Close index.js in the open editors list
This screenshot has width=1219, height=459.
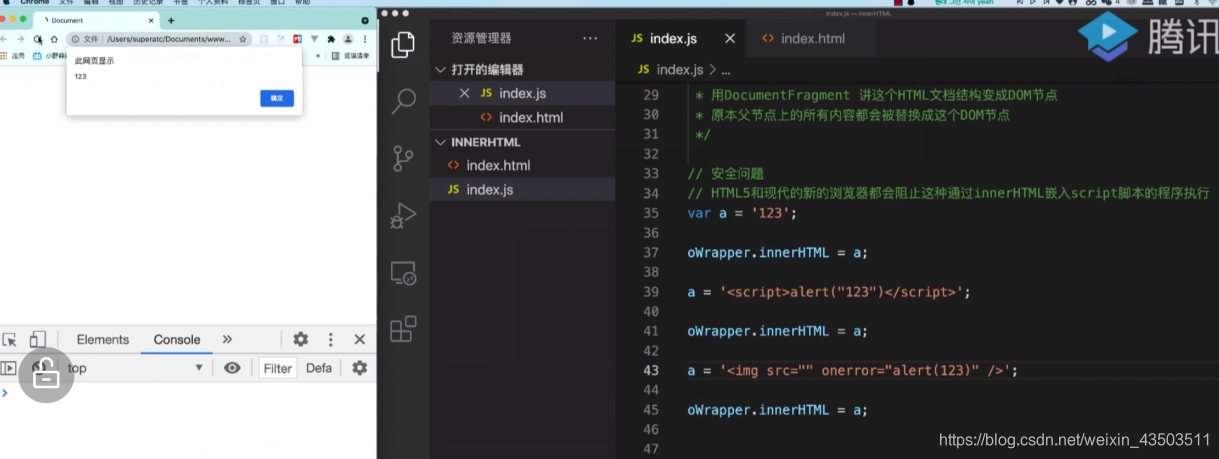[x=464, y=93]
